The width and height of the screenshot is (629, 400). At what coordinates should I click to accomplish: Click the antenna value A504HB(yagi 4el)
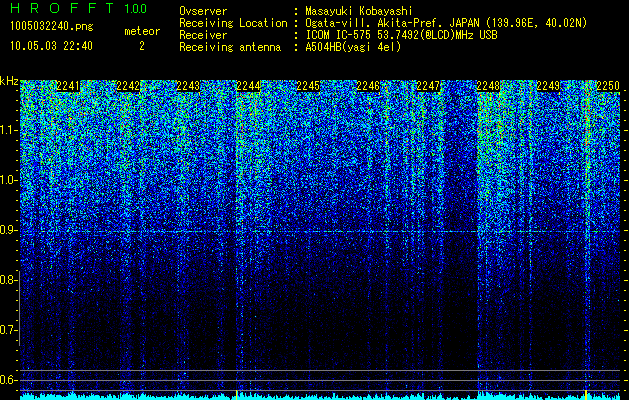point(353,47)
